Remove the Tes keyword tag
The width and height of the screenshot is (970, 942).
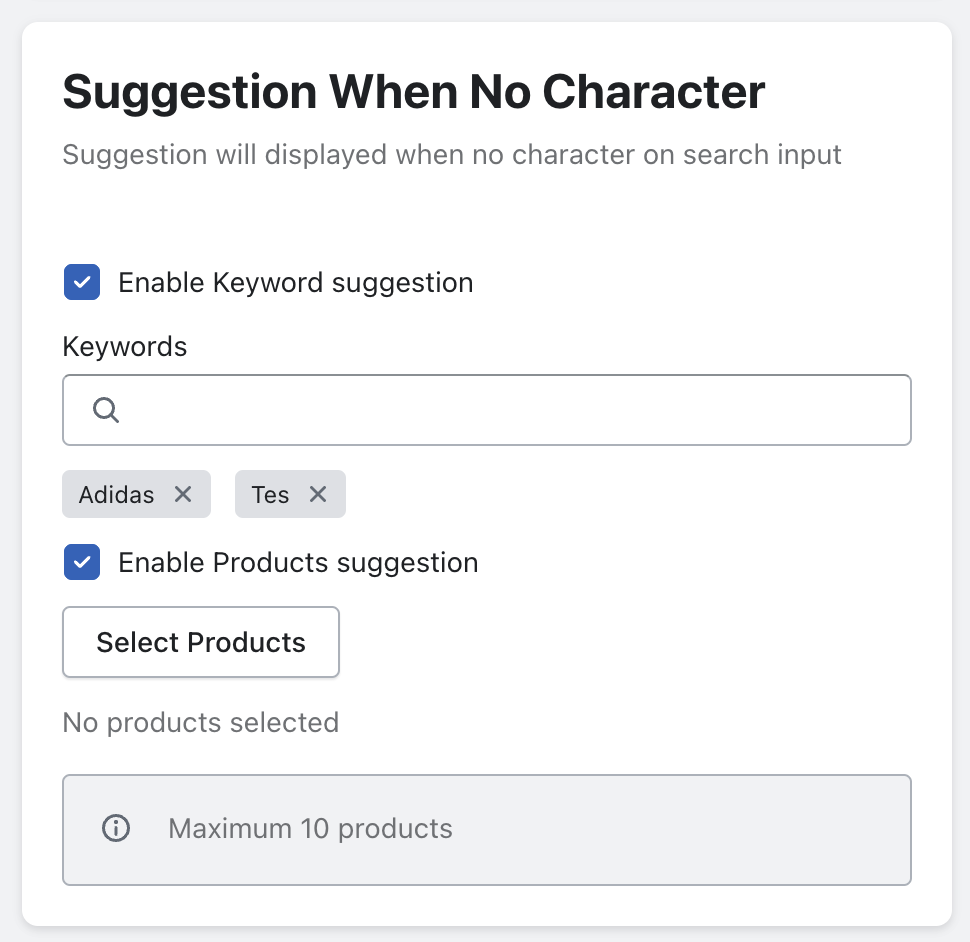(x=318, y=494)
